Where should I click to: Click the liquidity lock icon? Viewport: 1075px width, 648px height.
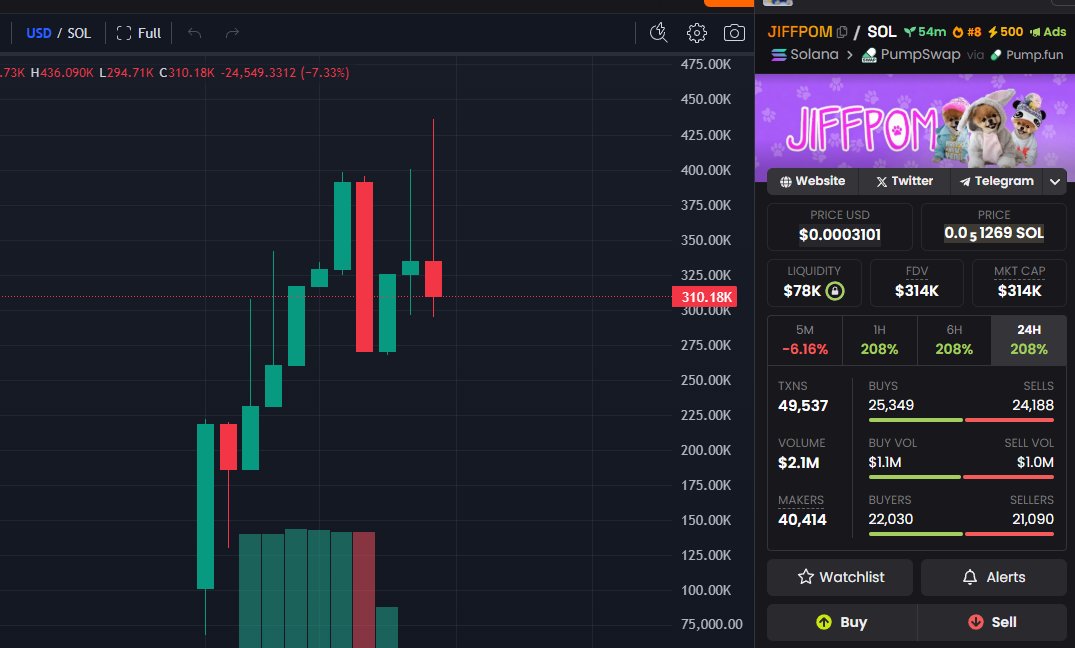pos(834,291)
